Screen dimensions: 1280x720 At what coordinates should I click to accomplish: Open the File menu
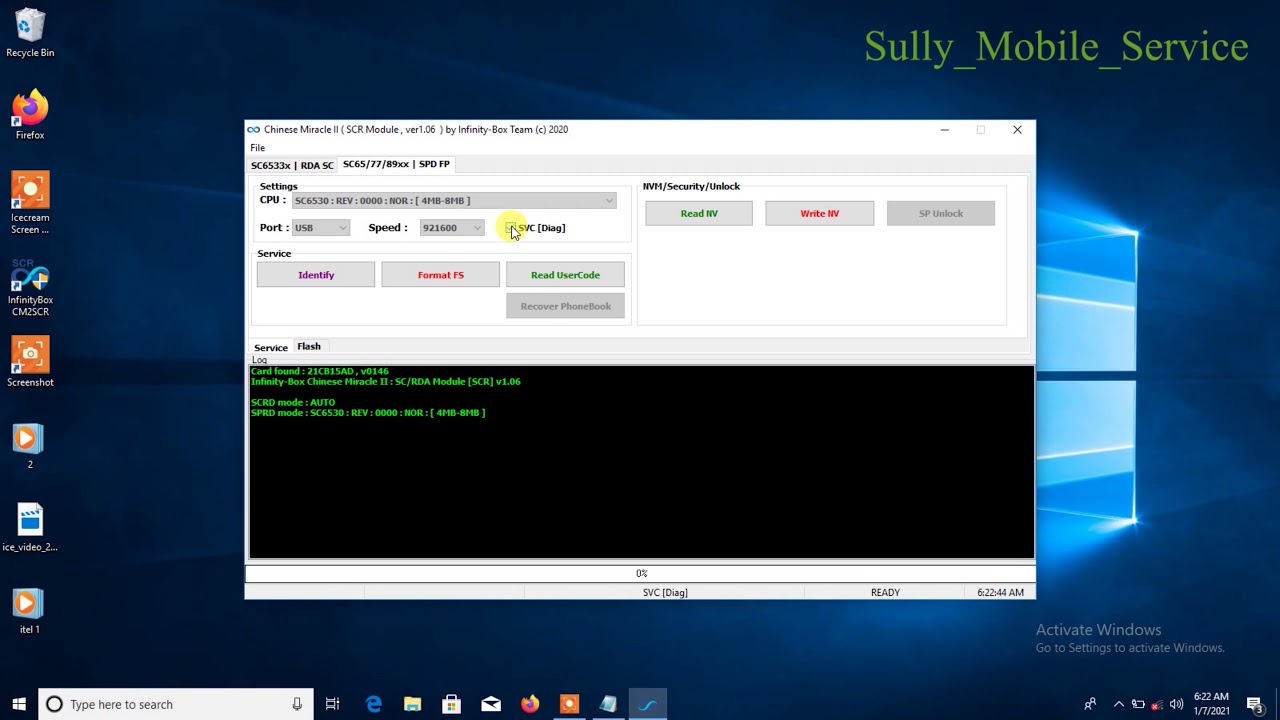point(258,148)
